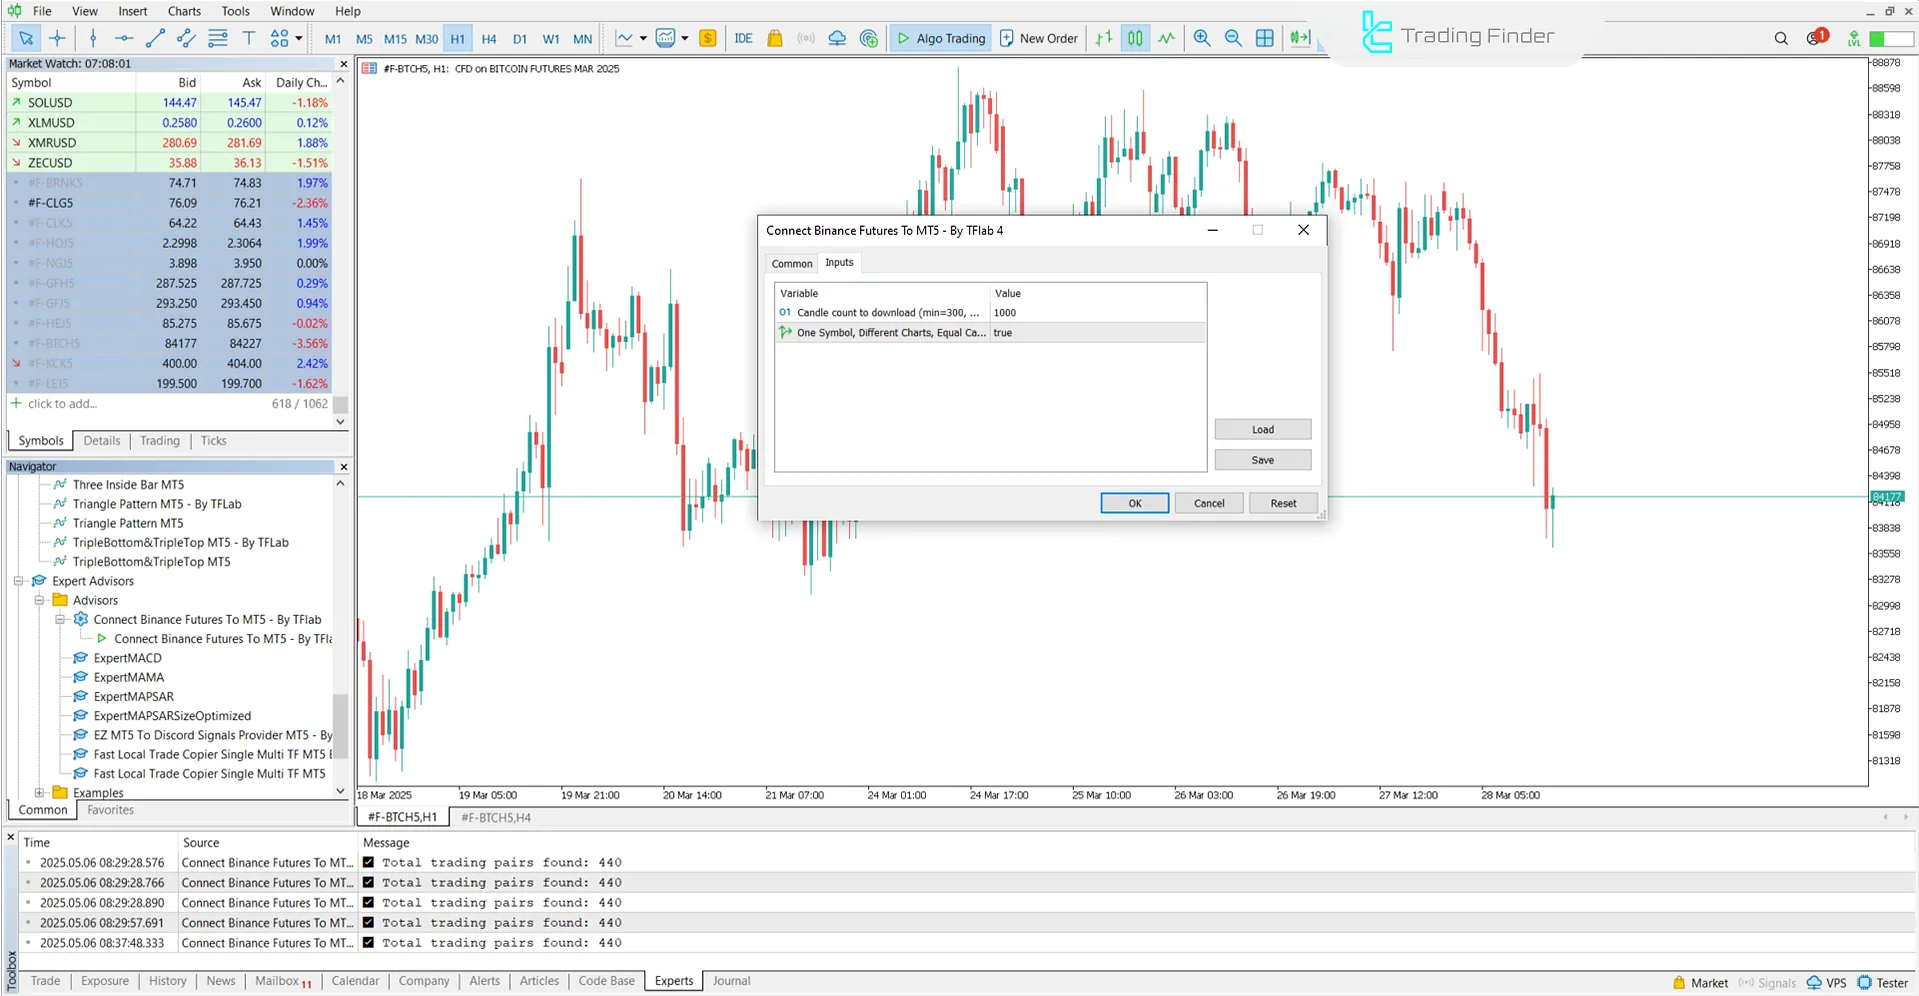Open a New Order window
Screen dimensions: 1919x996
coord(1038,38)
